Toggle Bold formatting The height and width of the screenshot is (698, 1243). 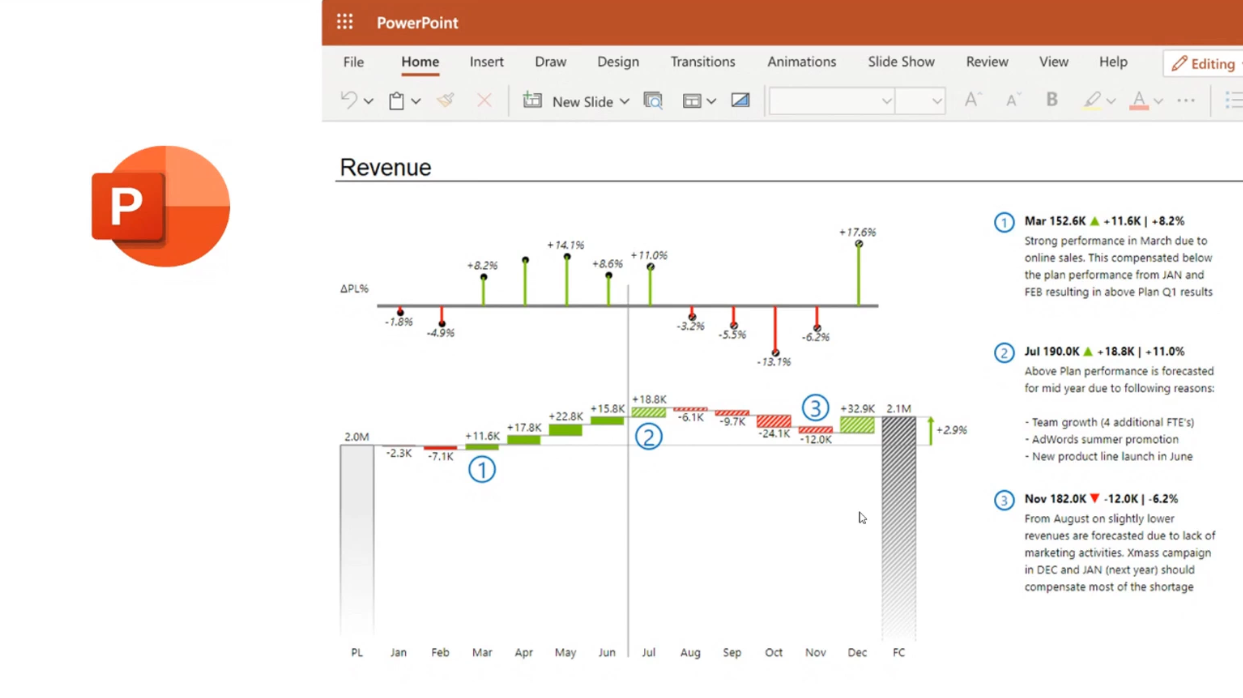[1050, 100]
